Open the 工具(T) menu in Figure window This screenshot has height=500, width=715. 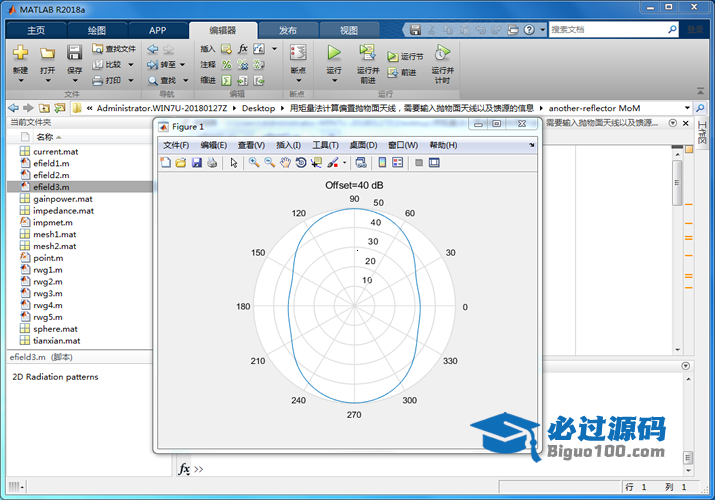(325, 145)
